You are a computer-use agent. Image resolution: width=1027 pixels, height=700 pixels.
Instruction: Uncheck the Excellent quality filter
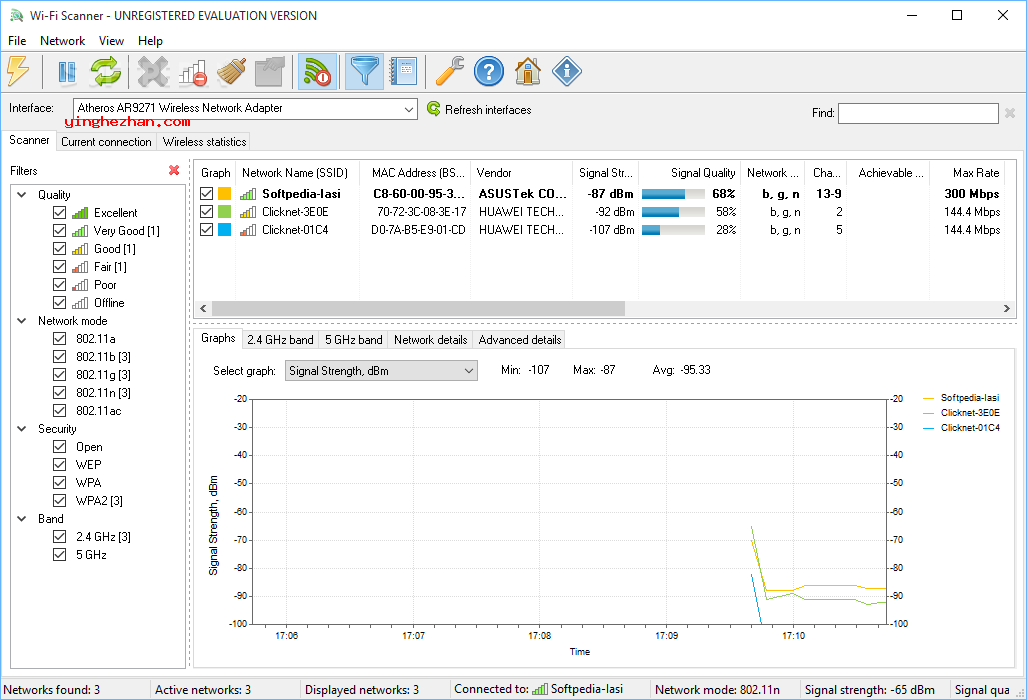(60, 213)
